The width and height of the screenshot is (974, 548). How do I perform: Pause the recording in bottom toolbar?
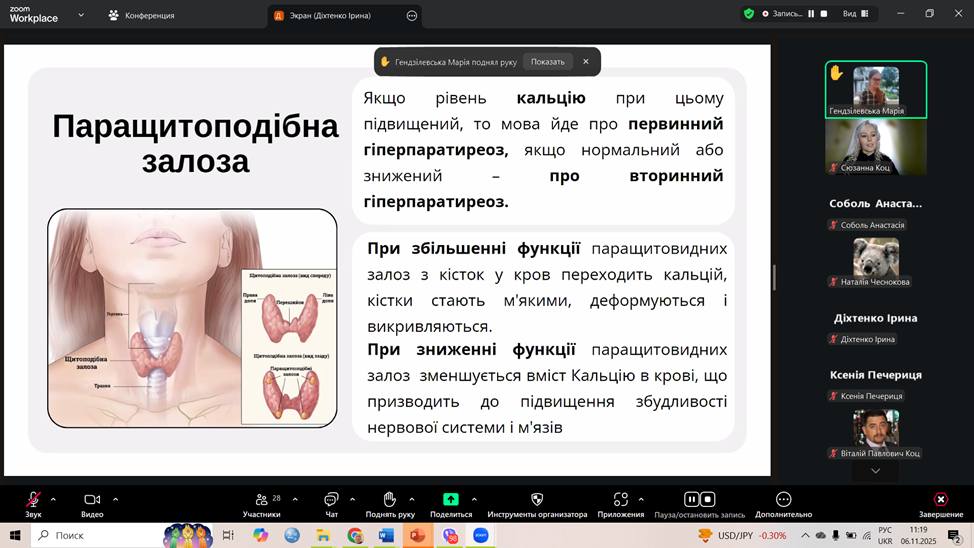pyautogui.click(x=691, y=499)
